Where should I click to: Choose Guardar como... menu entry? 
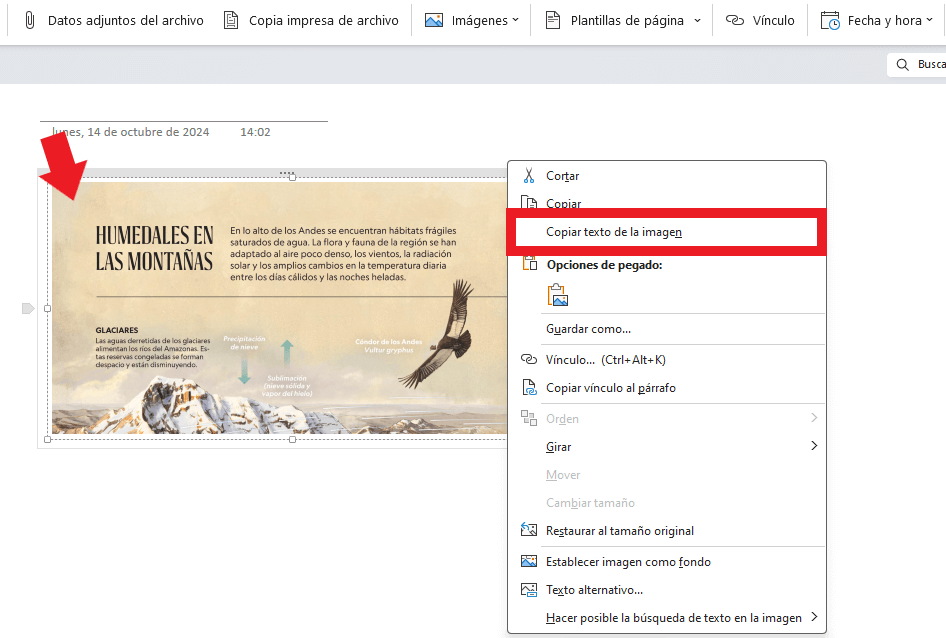[x=667, y=329]
